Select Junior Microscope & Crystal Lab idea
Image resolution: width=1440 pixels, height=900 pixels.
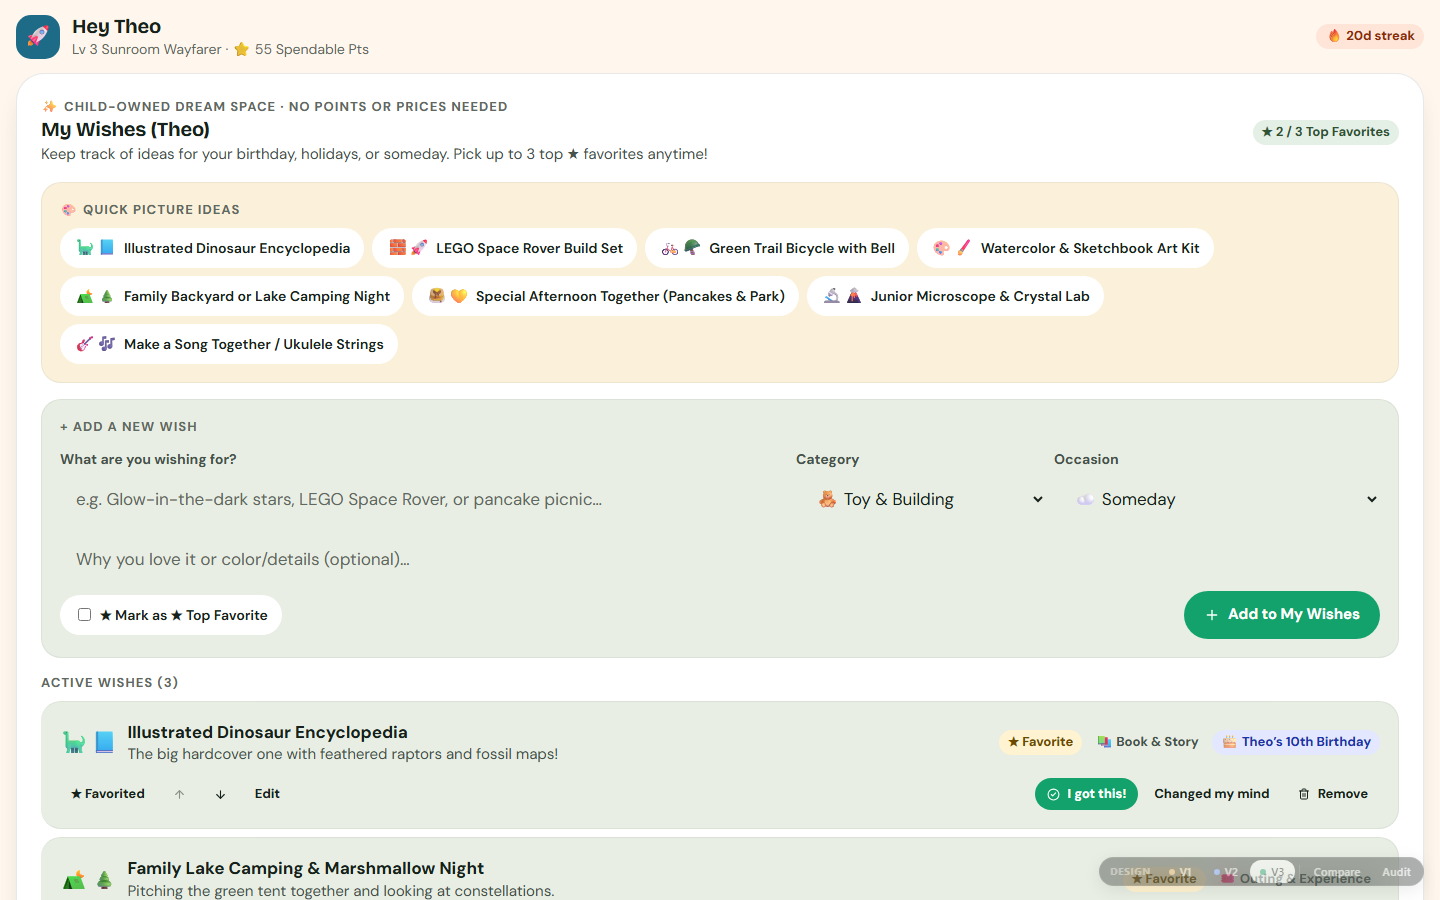point(955,296)
